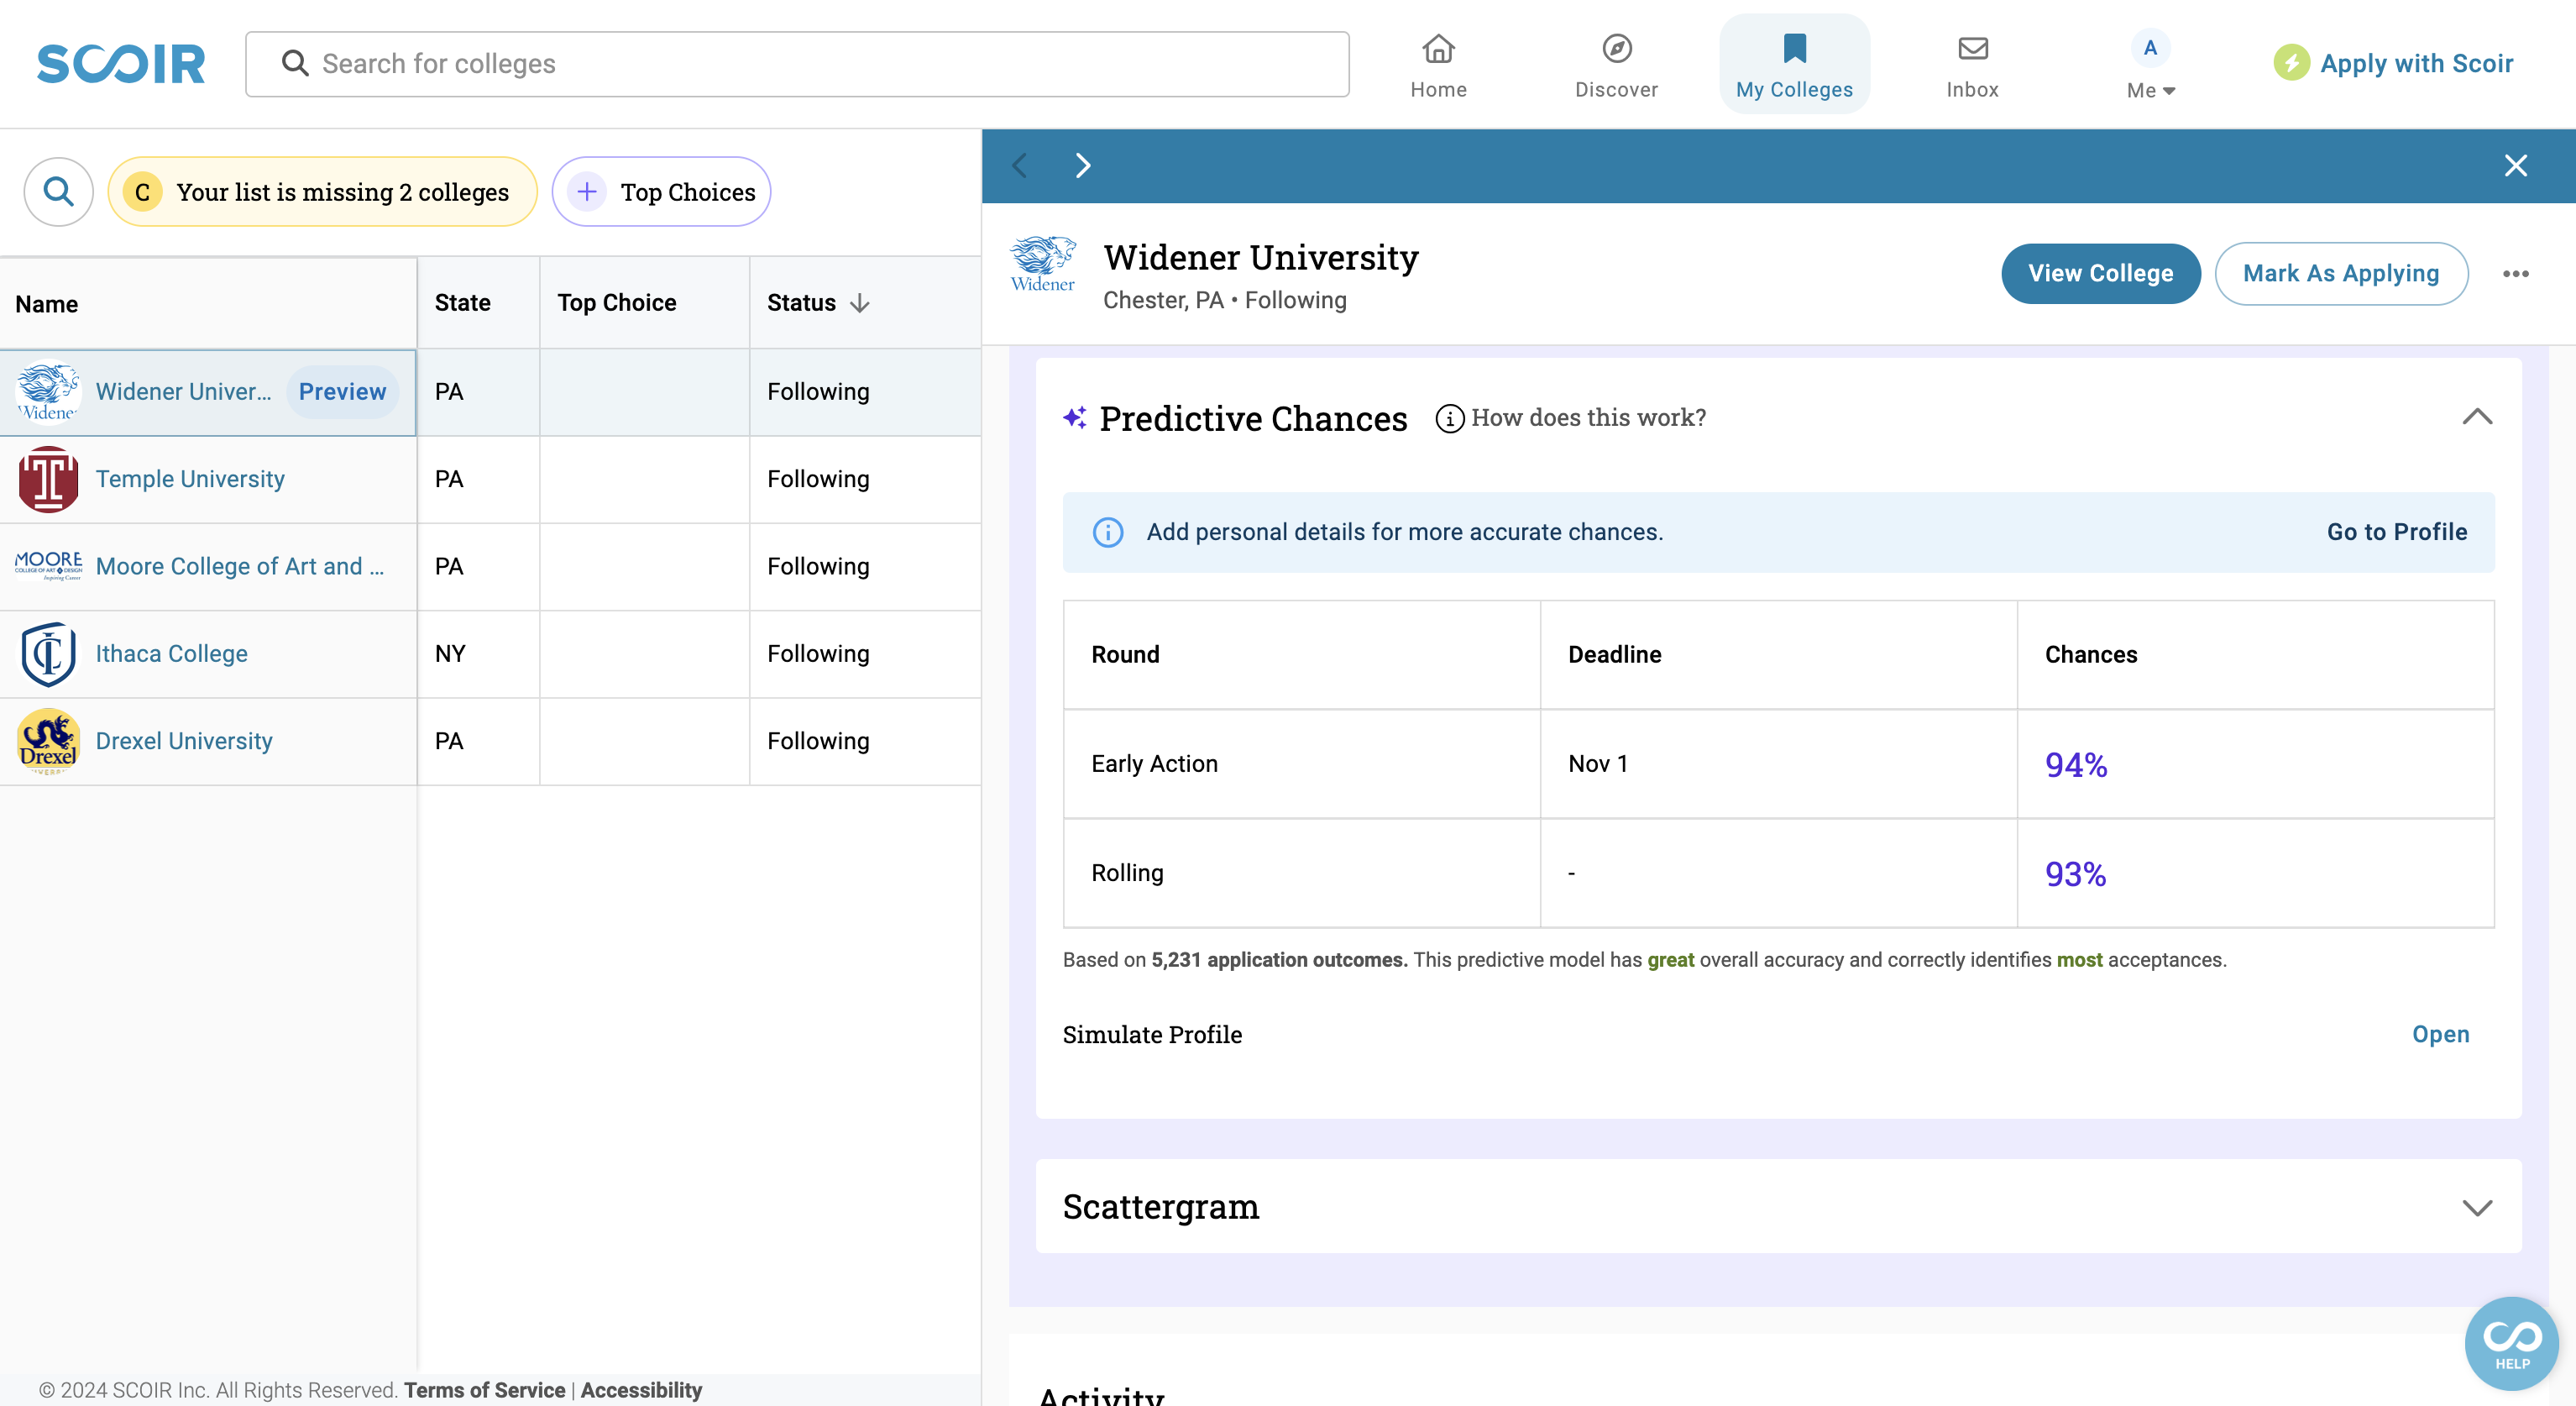Click the Ithaca College NY state cell
Screen dimensions: 2576x1406
click(478, 654)
